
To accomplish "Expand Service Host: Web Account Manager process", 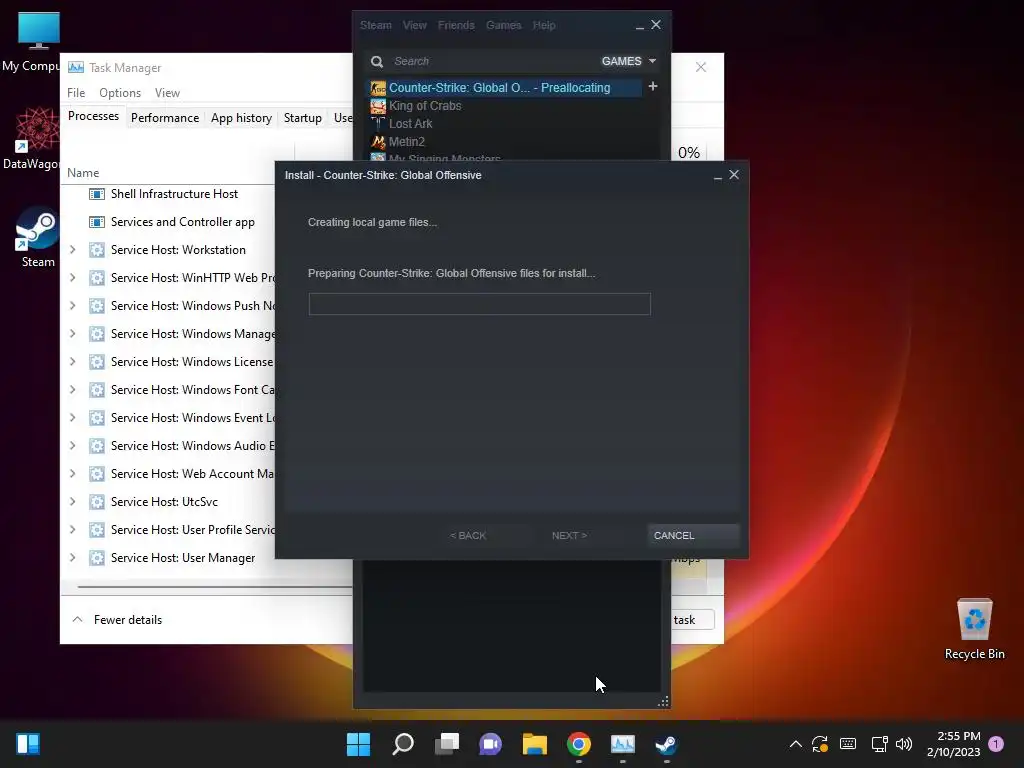I will coord(73,474).
